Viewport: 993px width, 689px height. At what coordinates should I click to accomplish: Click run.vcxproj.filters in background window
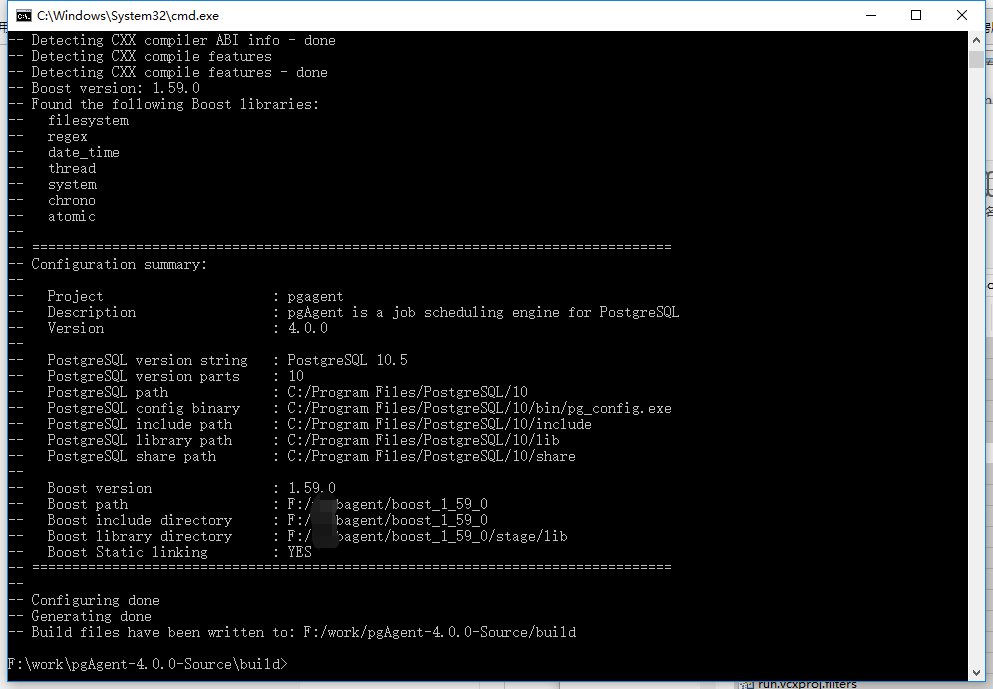807,685
